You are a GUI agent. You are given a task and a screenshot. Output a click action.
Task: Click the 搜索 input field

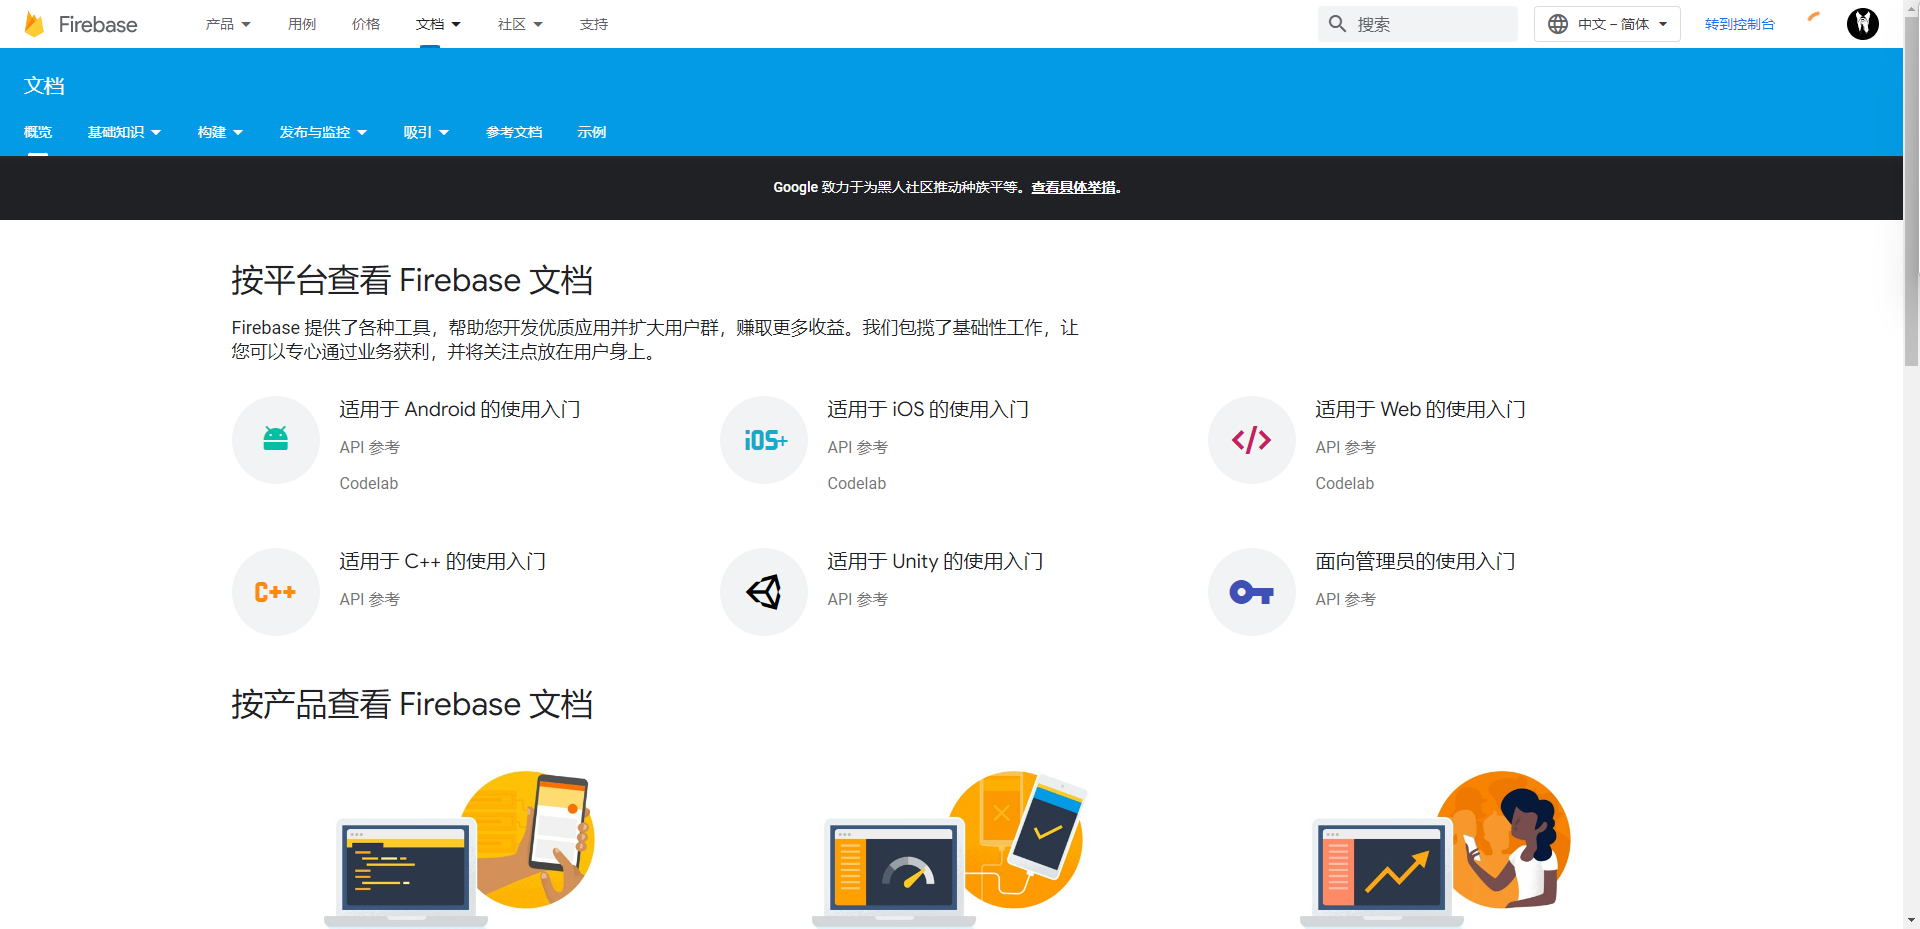[1418, 24]
